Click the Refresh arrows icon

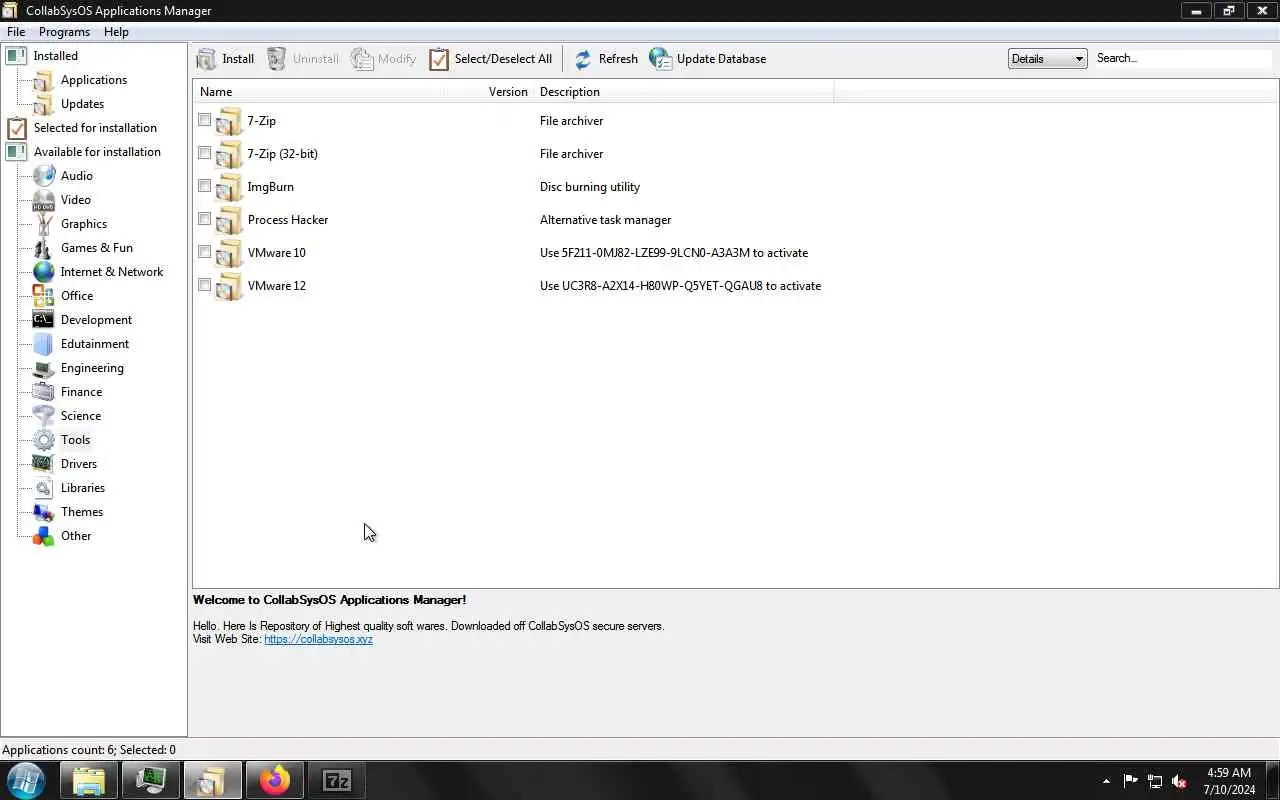point(583,59)
